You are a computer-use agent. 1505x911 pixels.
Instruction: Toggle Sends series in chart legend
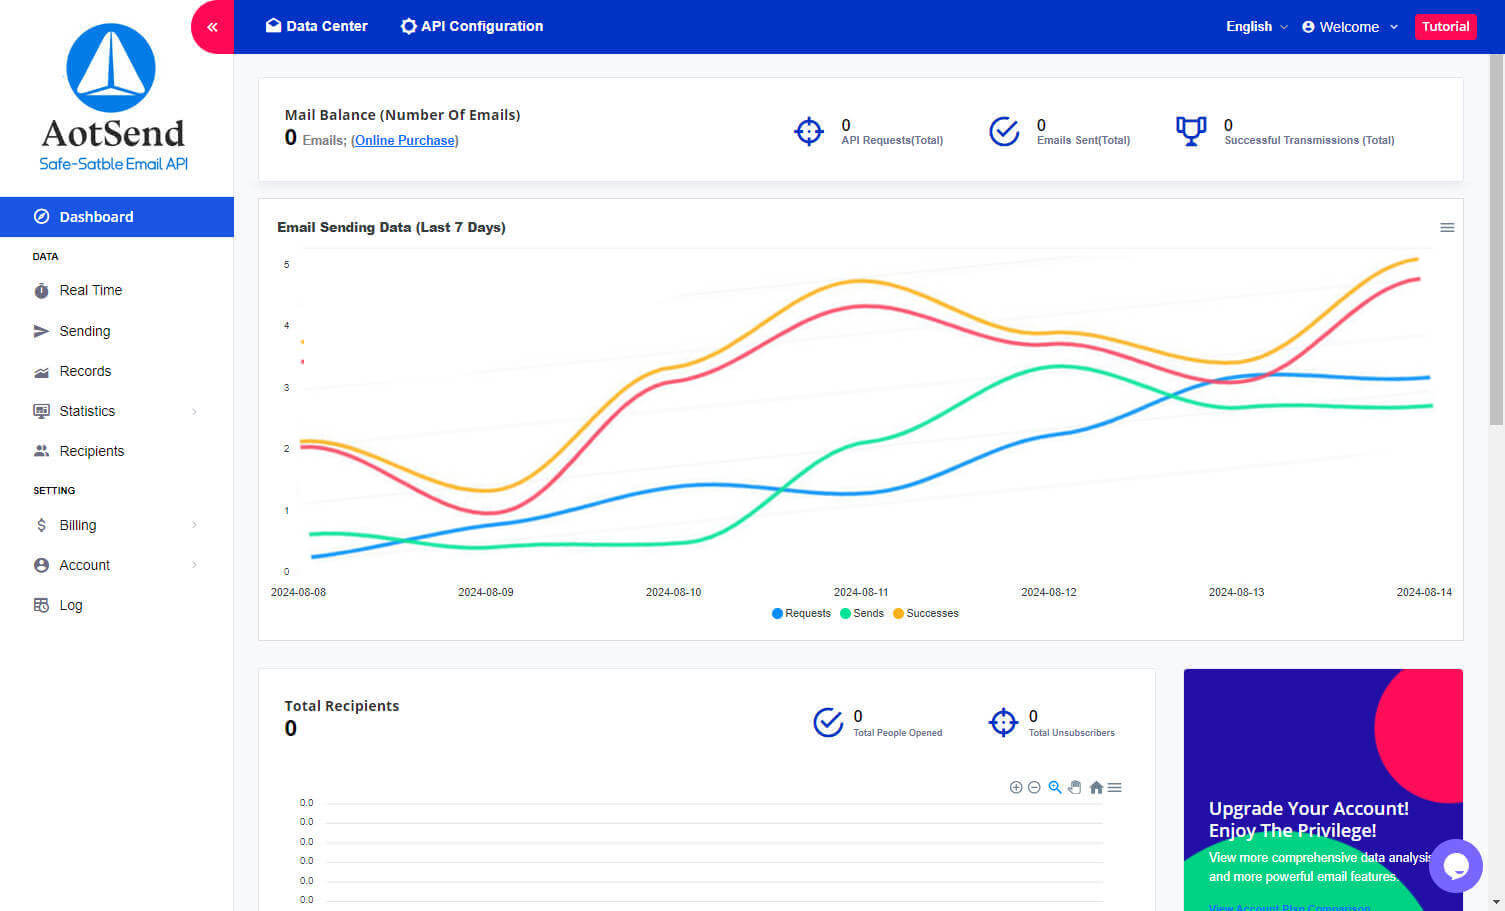click(862, 614)
